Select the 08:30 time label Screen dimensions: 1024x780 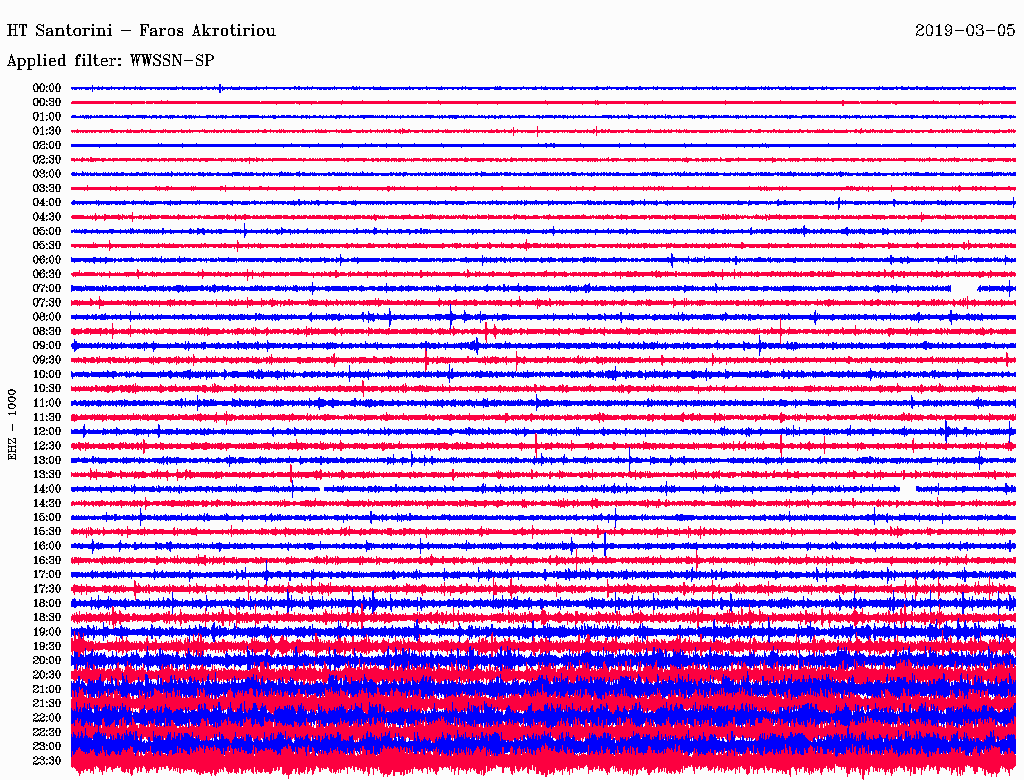point(47,332)
